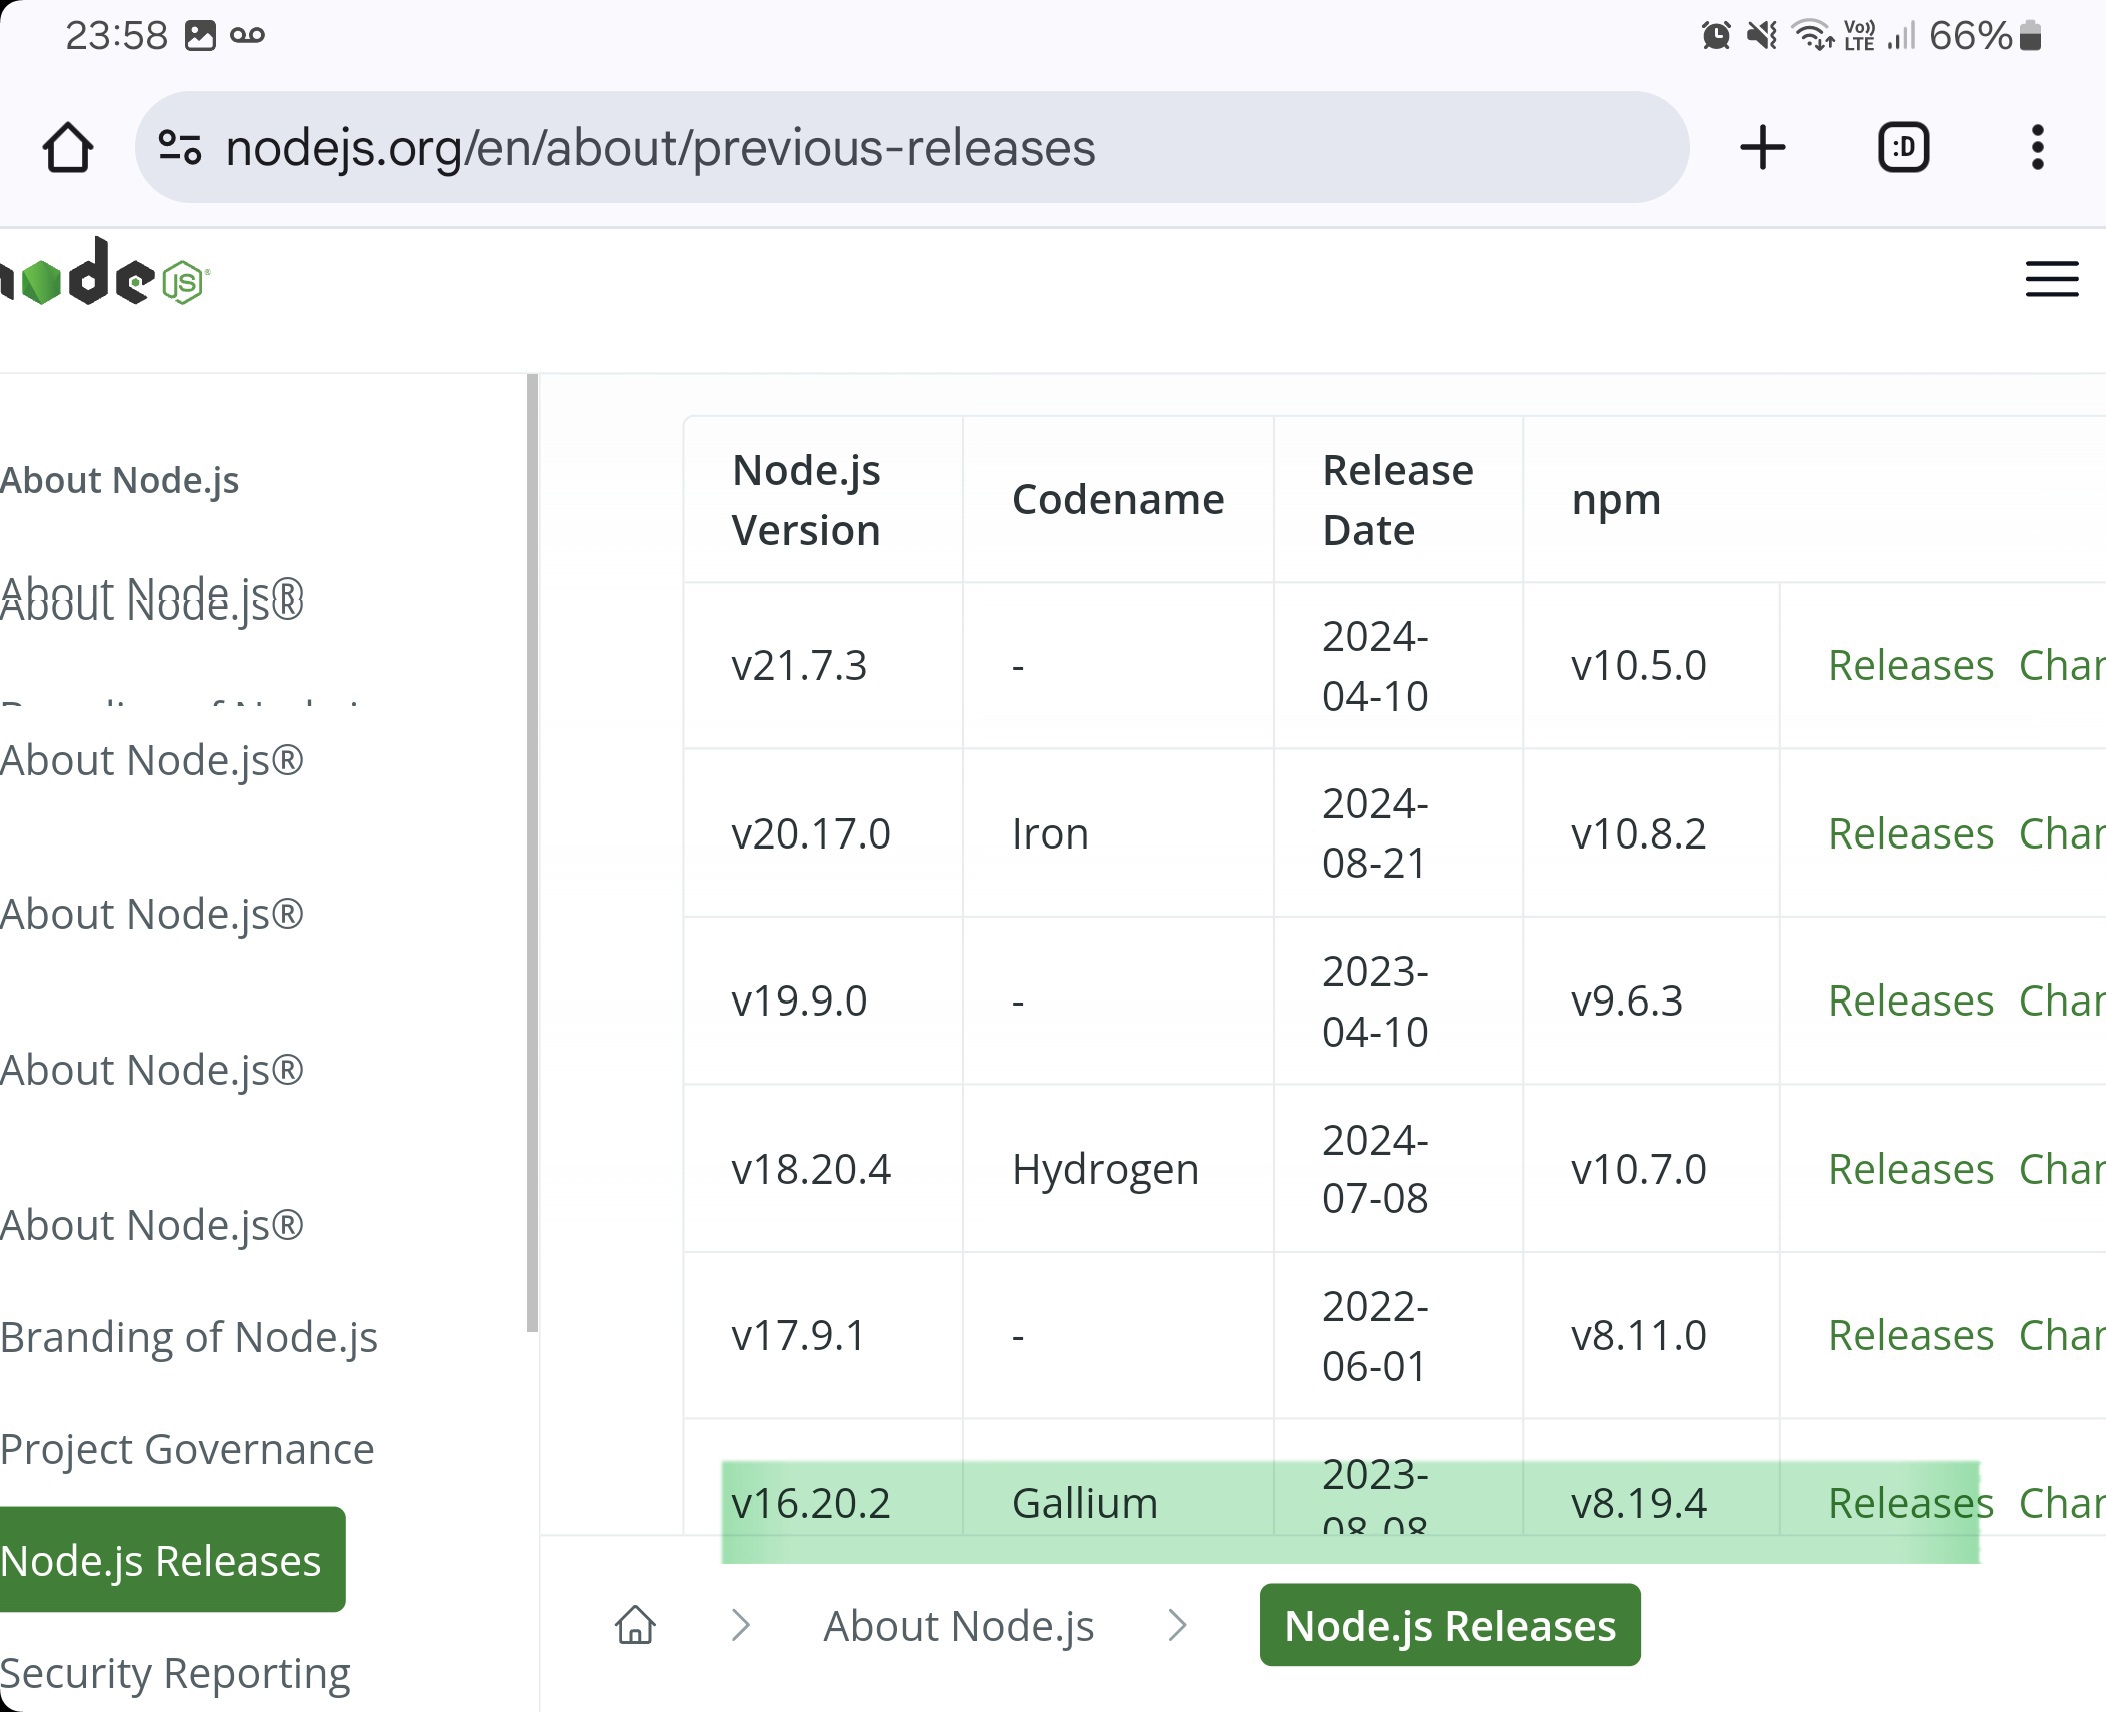Viewport: 2106px width, 1712px height.
Task: Click the breadcrumb home icon
Action: tap(635, 1625)
